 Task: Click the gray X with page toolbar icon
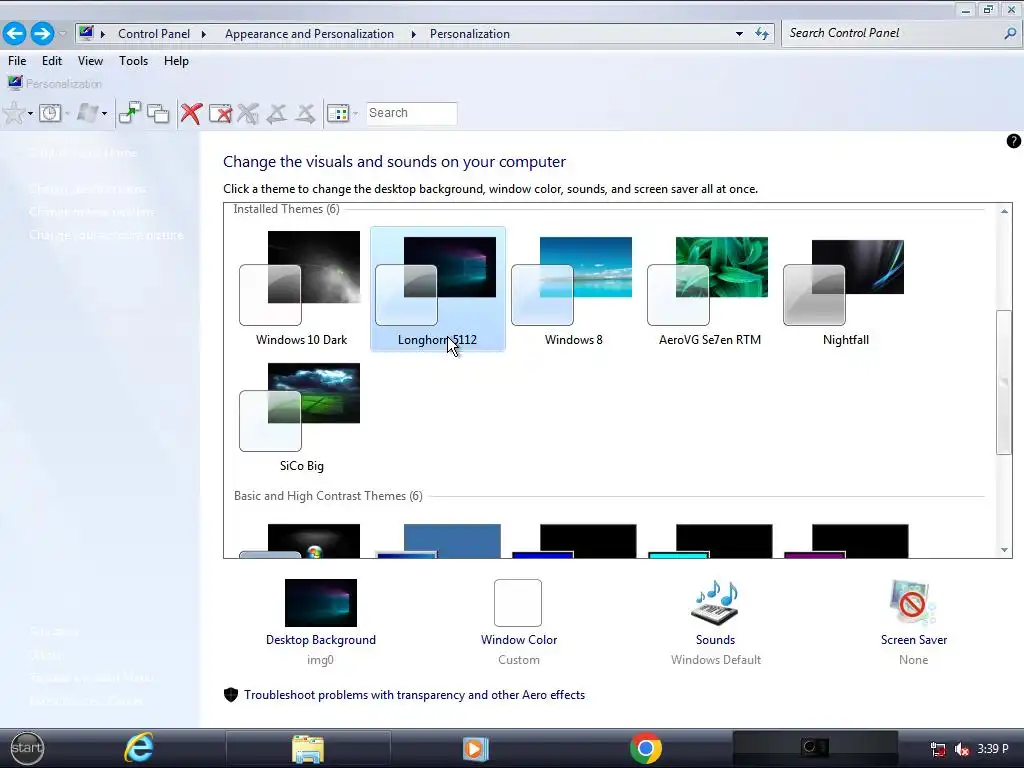click(248, 113)
